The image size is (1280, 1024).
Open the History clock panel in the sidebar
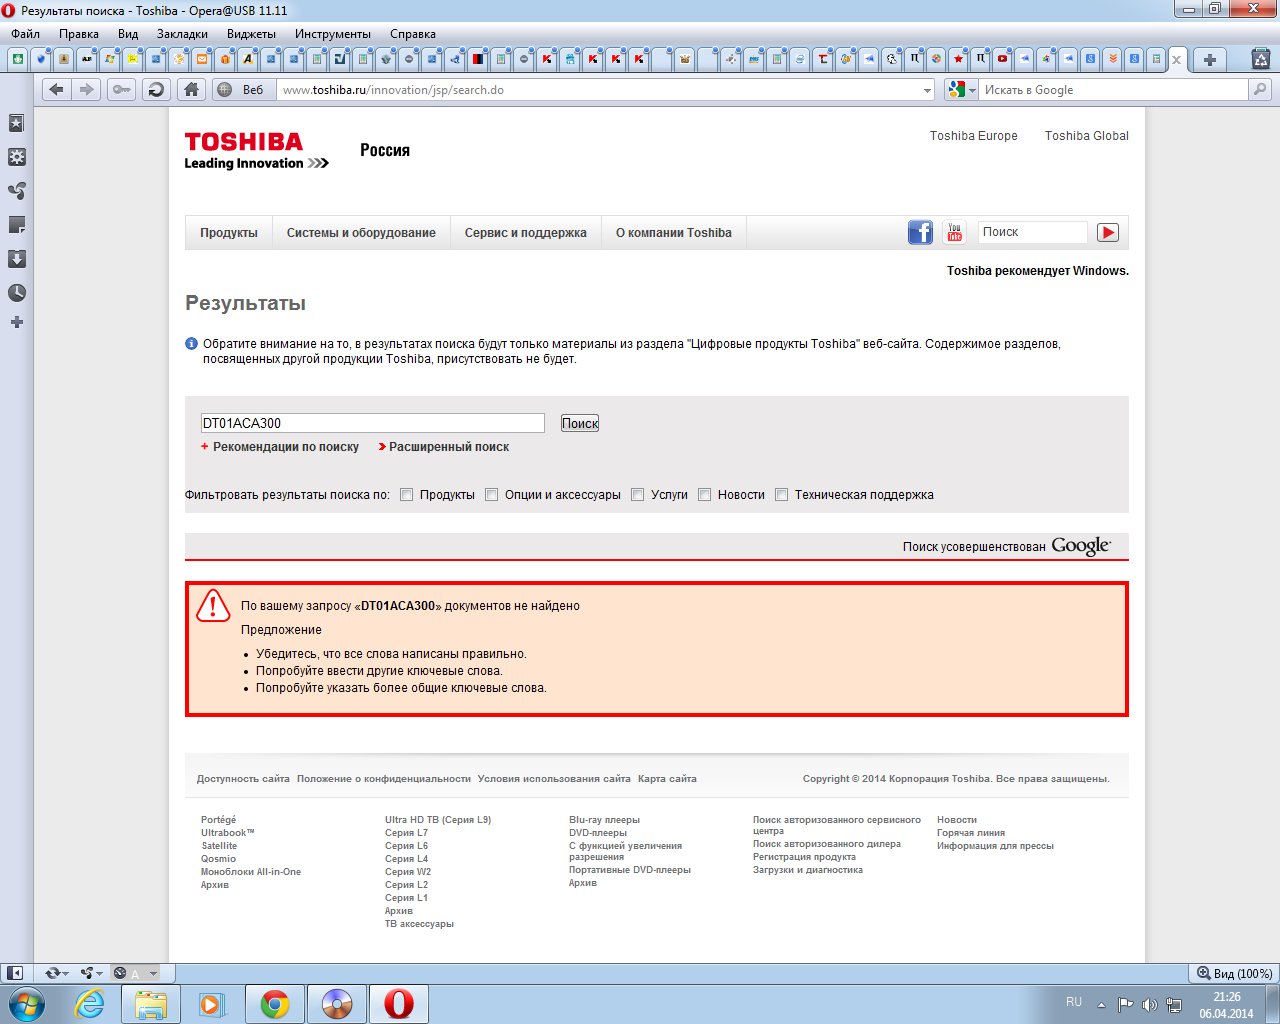tap(17, 293)
